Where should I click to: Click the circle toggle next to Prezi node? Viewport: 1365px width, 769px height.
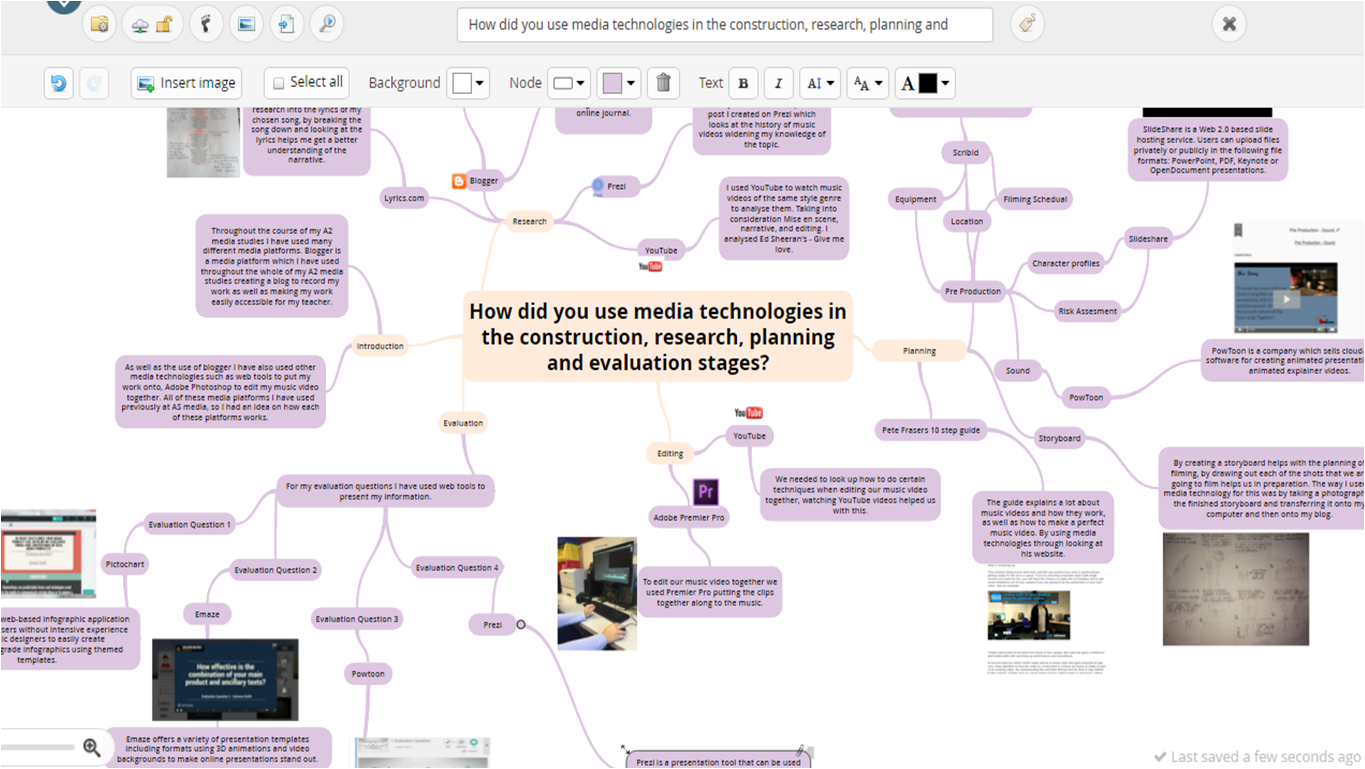(x=521, y=625)
